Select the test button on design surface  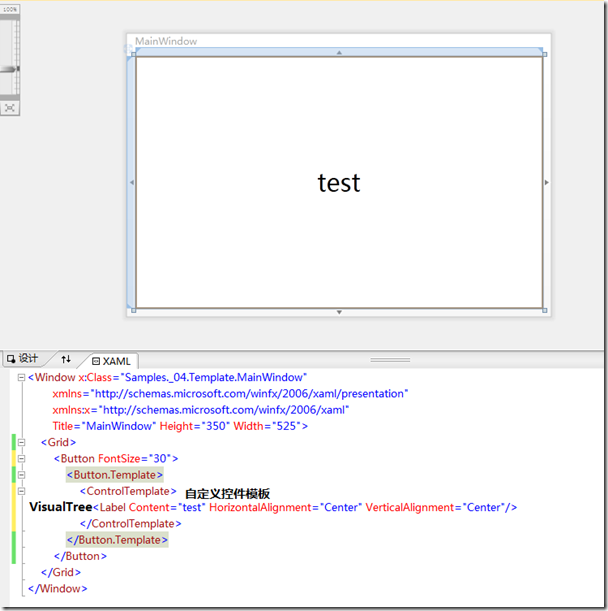[x=339, y=182]
